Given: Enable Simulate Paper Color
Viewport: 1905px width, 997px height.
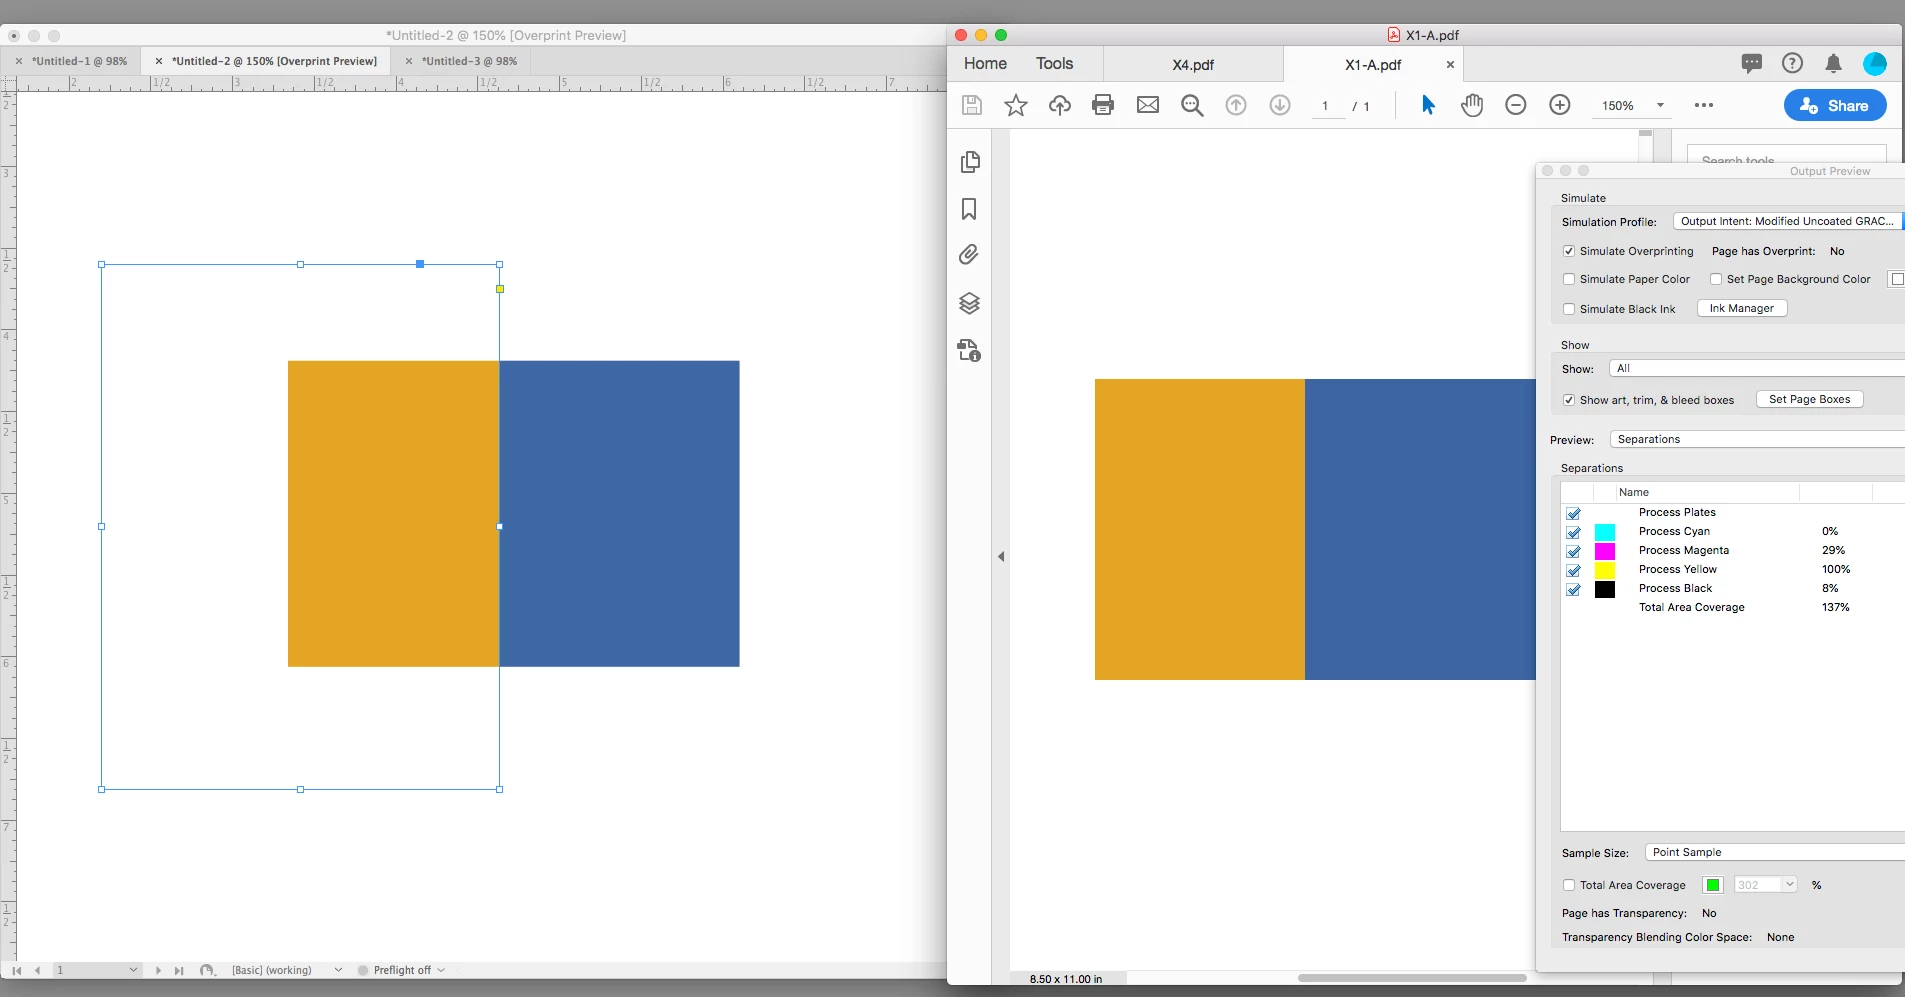Looking at the screenshot, I should pos(1569,279).
